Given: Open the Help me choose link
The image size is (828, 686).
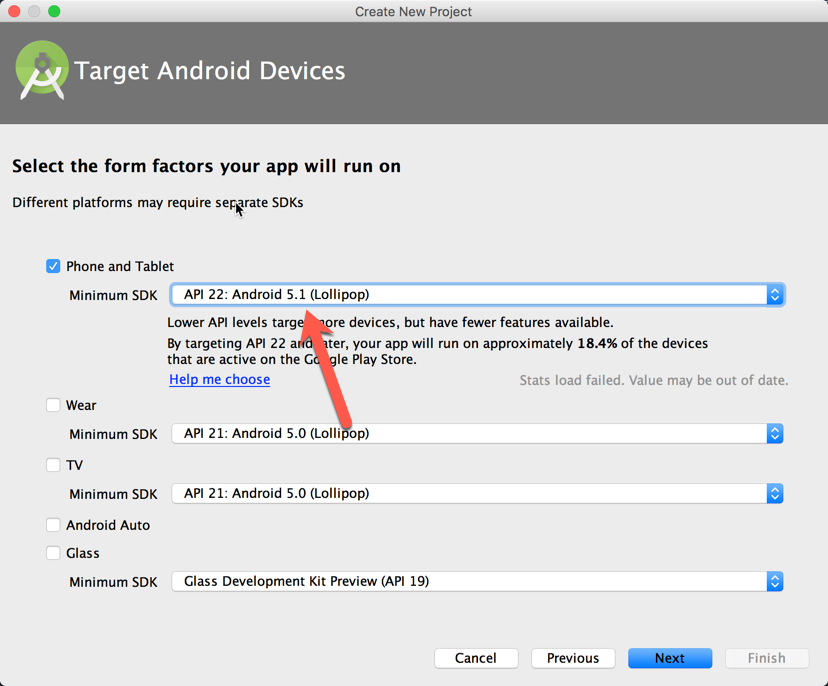Looking at the screenshot, I should (220, 379).
